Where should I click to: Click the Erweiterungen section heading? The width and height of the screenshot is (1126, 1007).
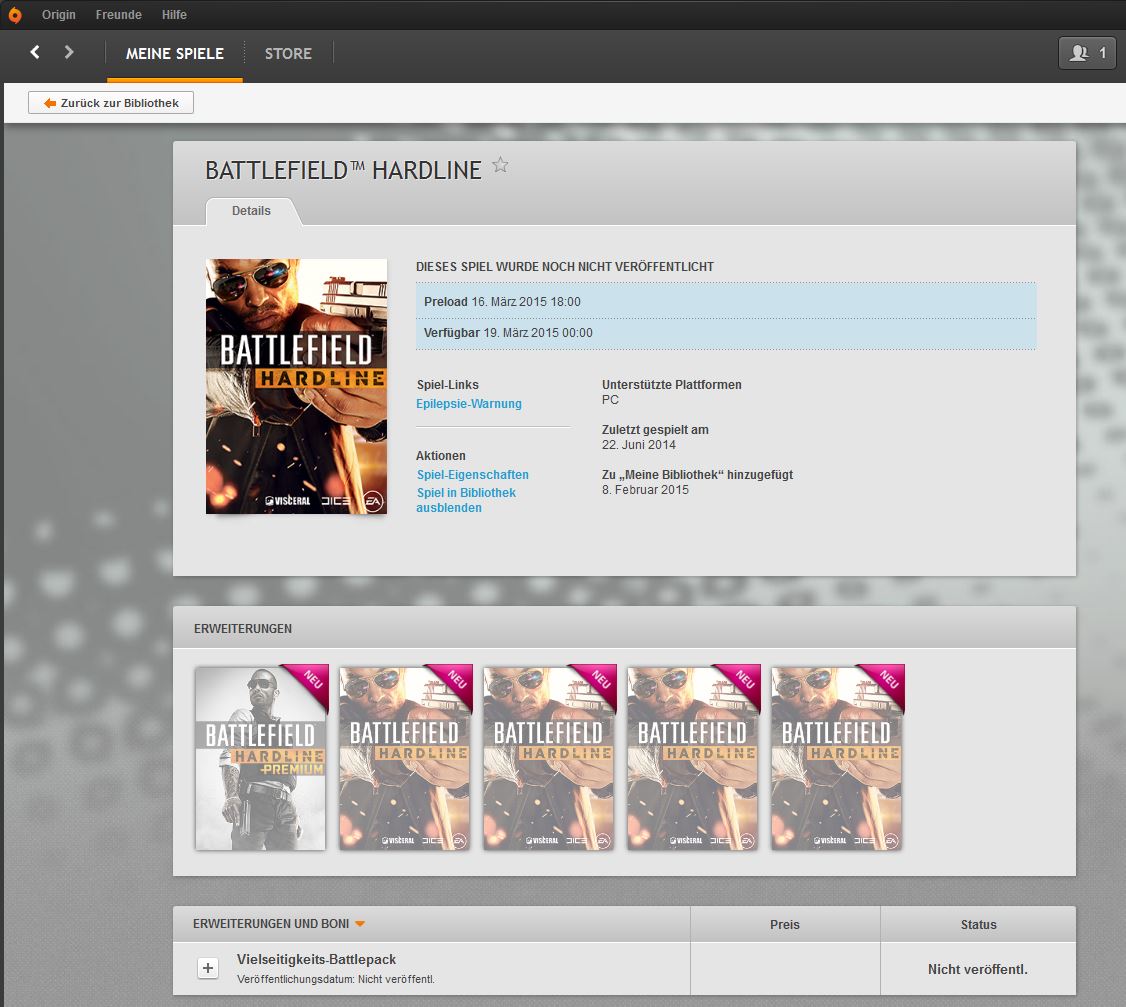(x=243, y=628)
